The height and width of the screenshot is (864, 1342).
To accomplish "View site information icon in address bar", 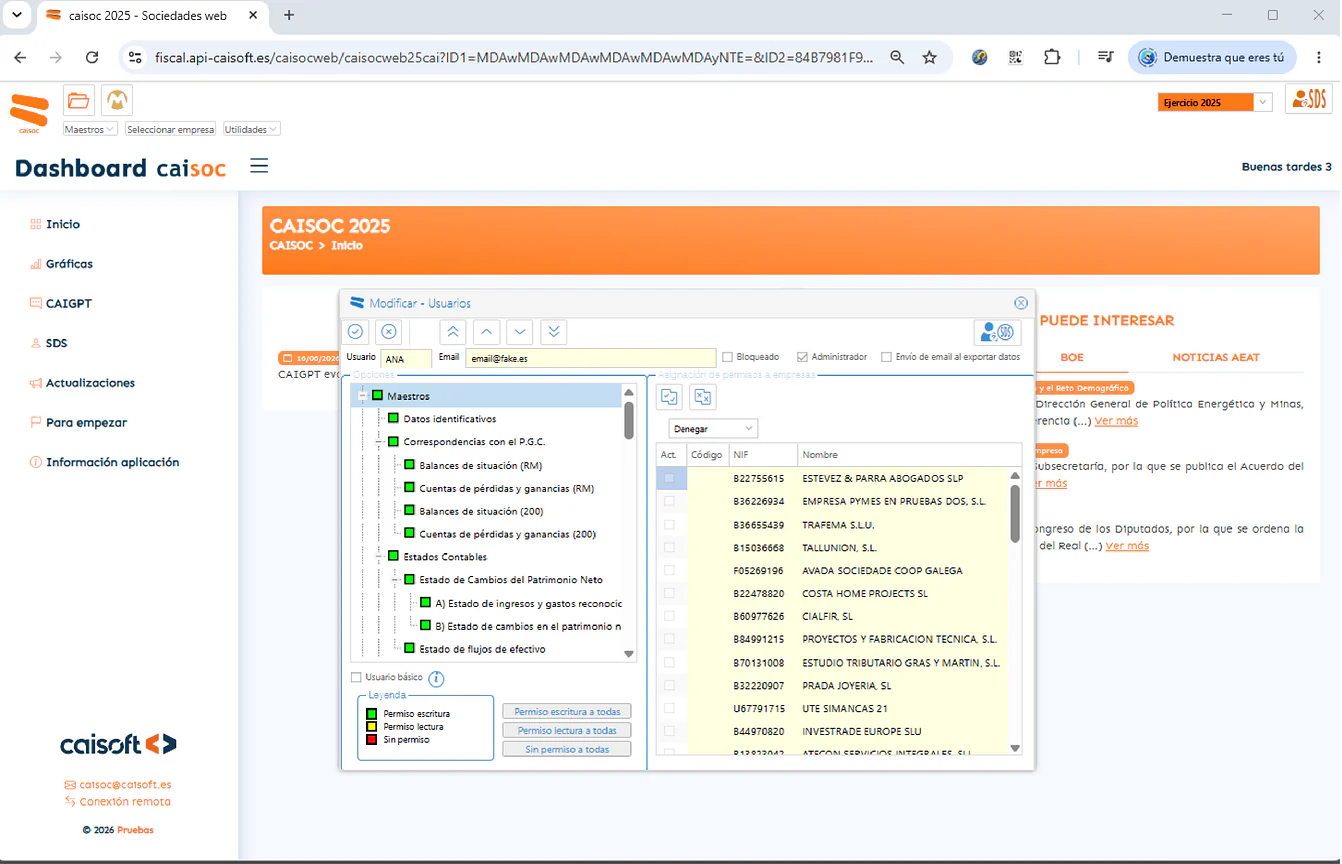I will point(135,58).
